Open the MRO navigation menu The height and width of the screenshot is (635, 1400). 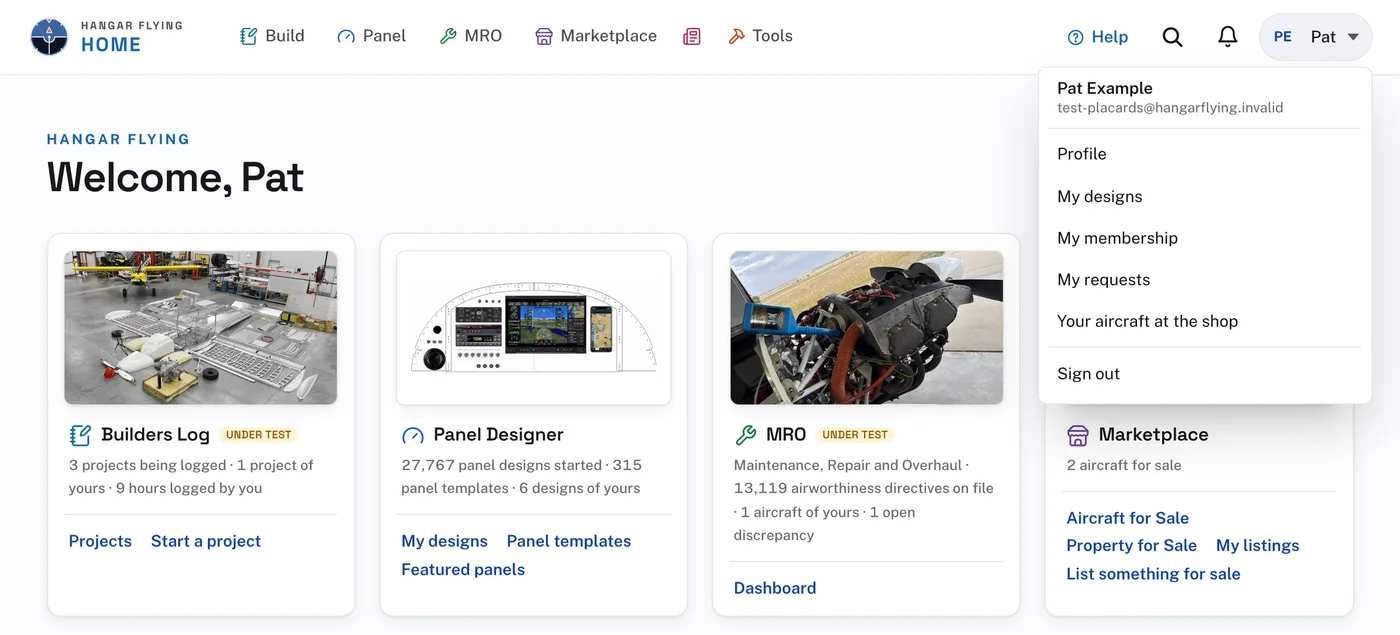470,36
